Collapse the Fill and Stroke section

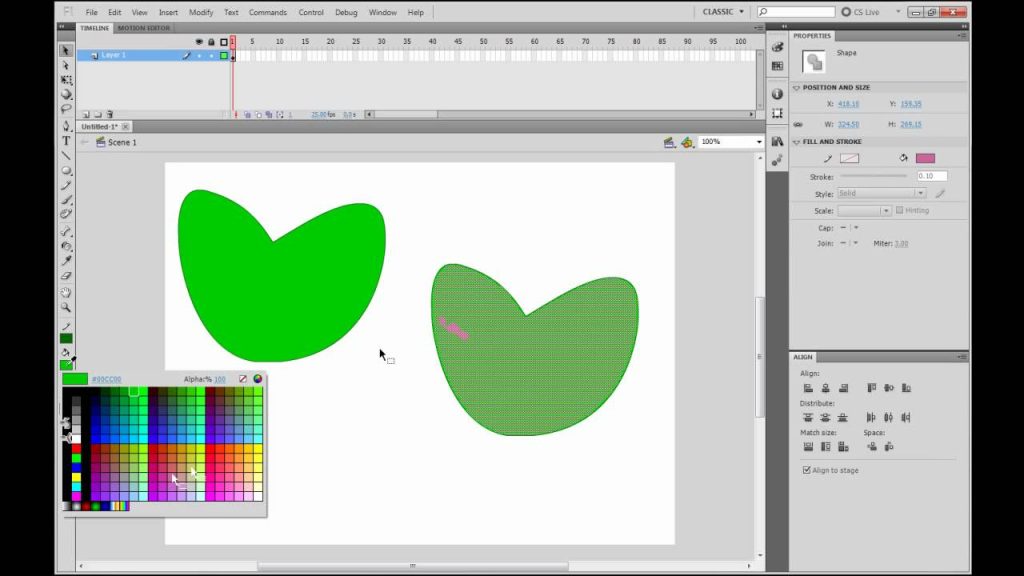[x=797, y=142]
